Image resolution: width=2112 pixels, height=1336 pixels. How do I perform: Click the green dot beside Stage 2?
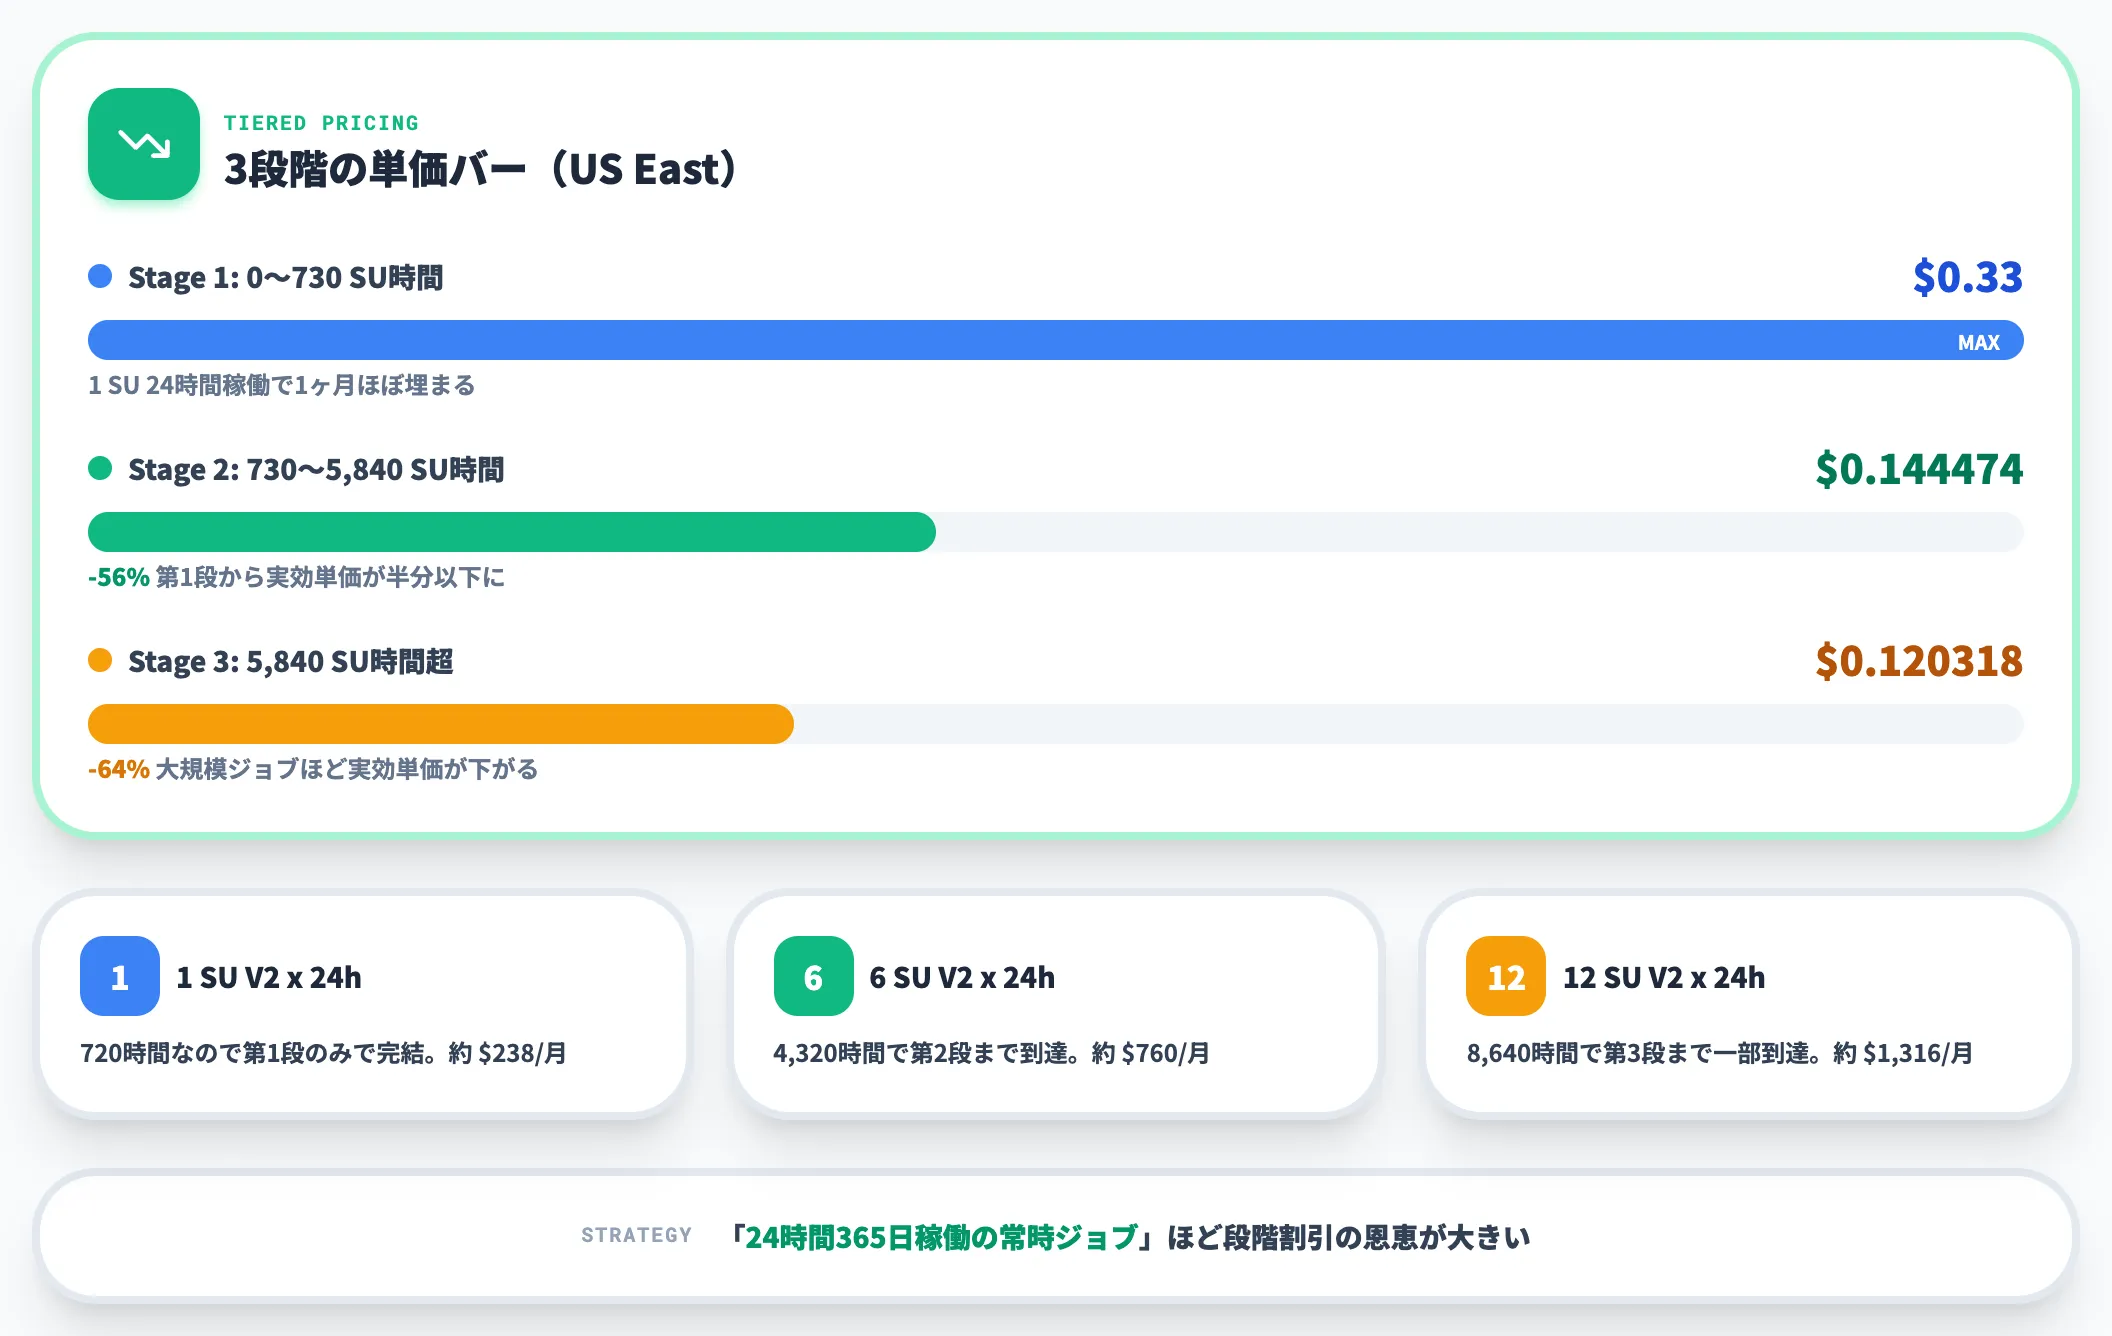point(100,468)
